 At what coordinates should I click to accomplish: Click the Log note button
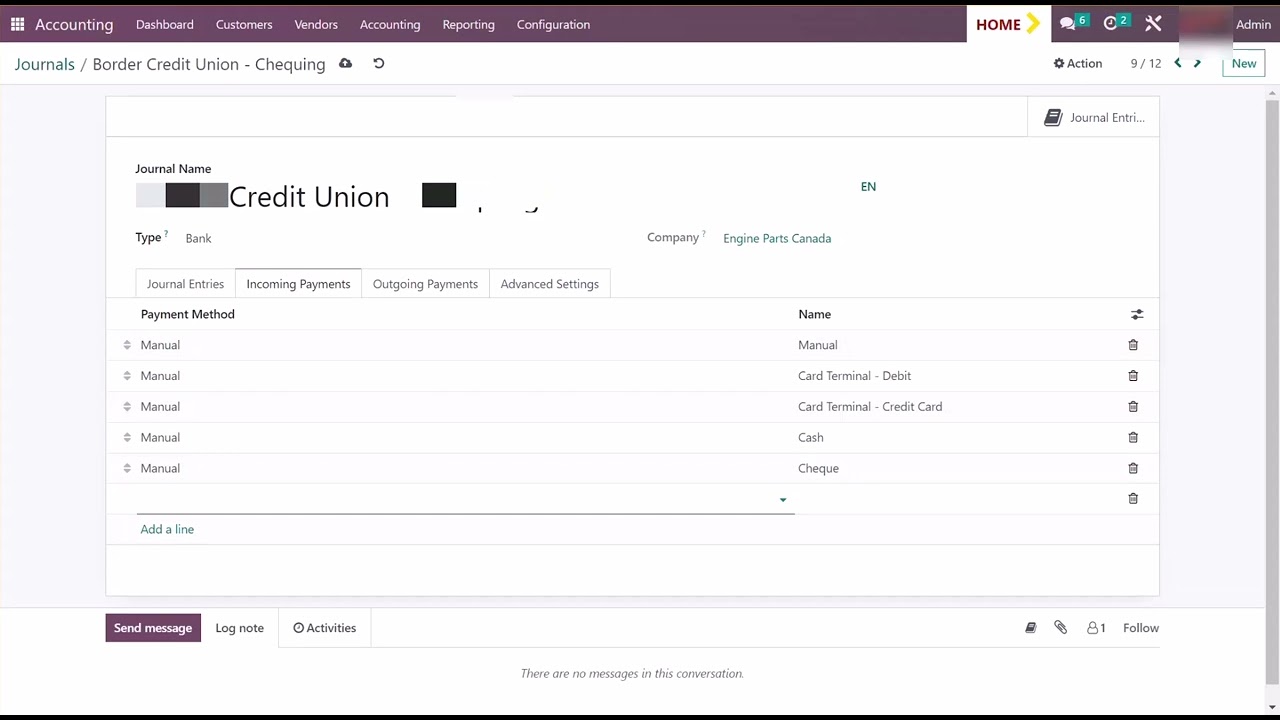[240, 628]
